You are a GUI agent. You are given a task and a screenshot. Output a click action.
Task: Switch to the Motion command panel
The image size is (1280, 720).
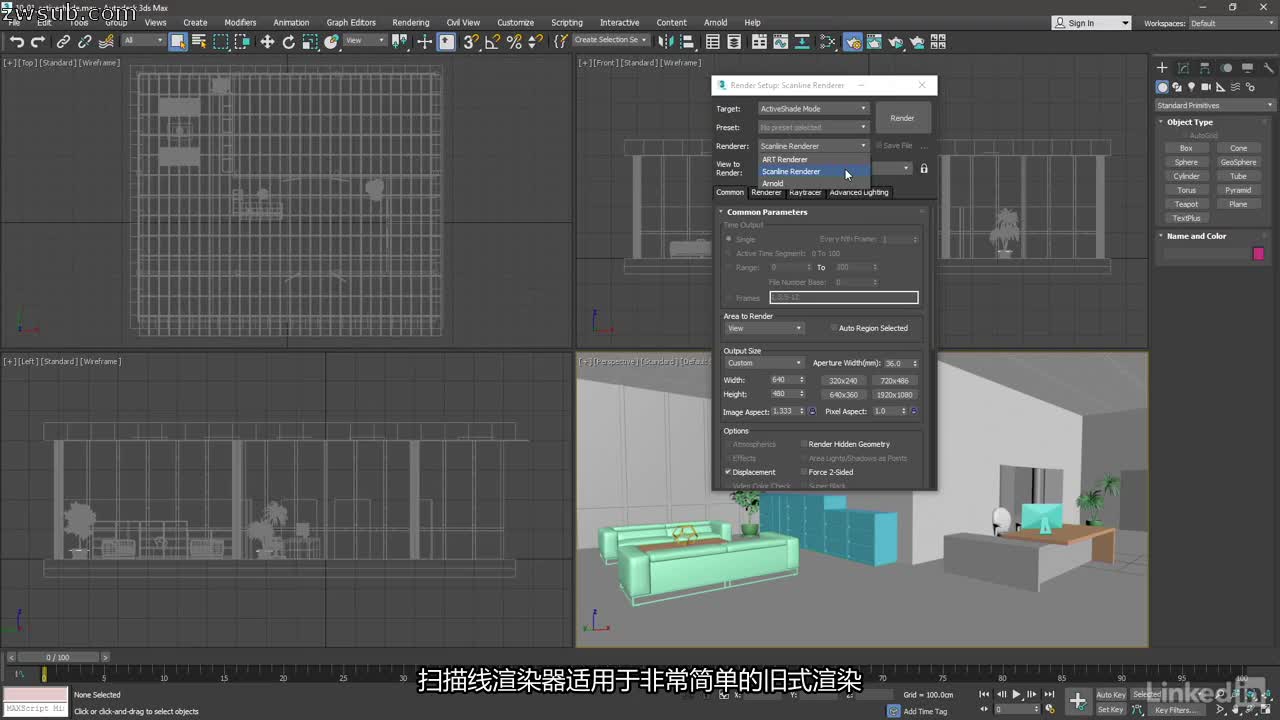pyautogui.click(x=1226, y=68)
